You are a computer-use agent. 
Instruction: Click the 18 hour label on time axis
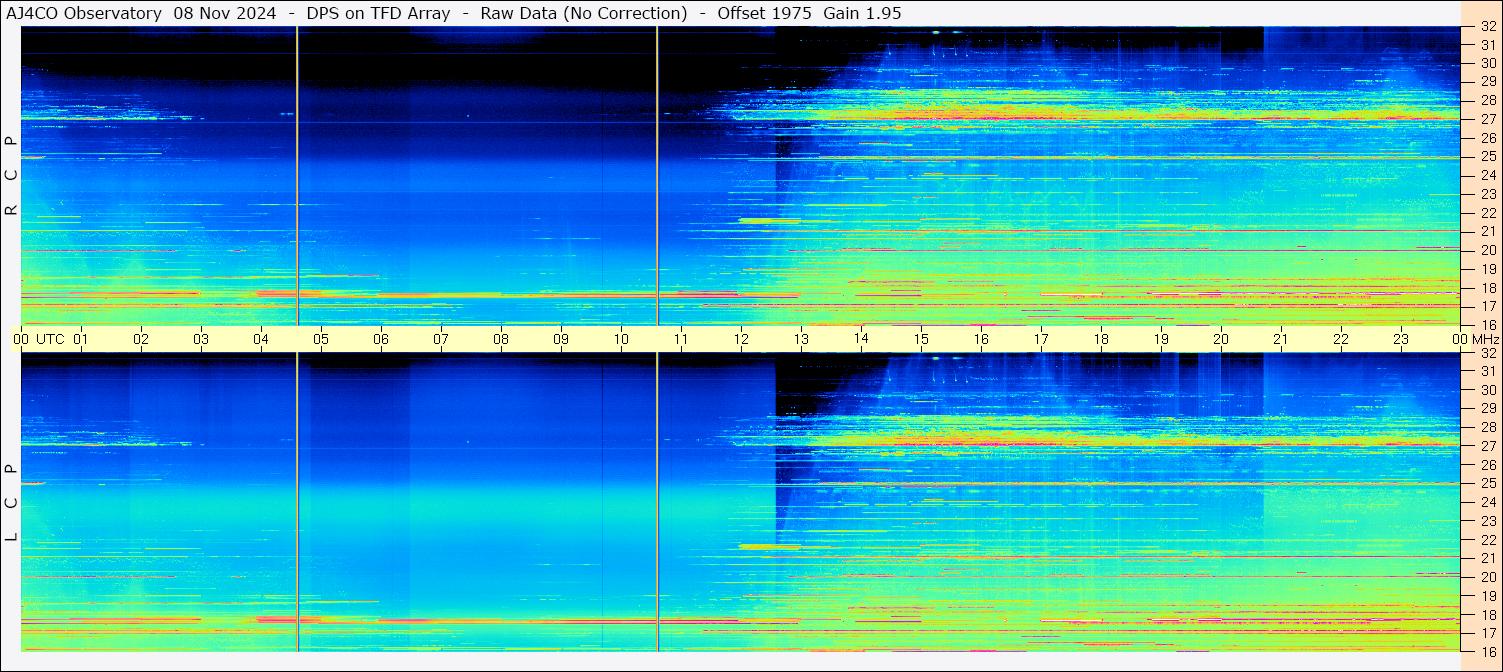click(x=1100, y=339)
